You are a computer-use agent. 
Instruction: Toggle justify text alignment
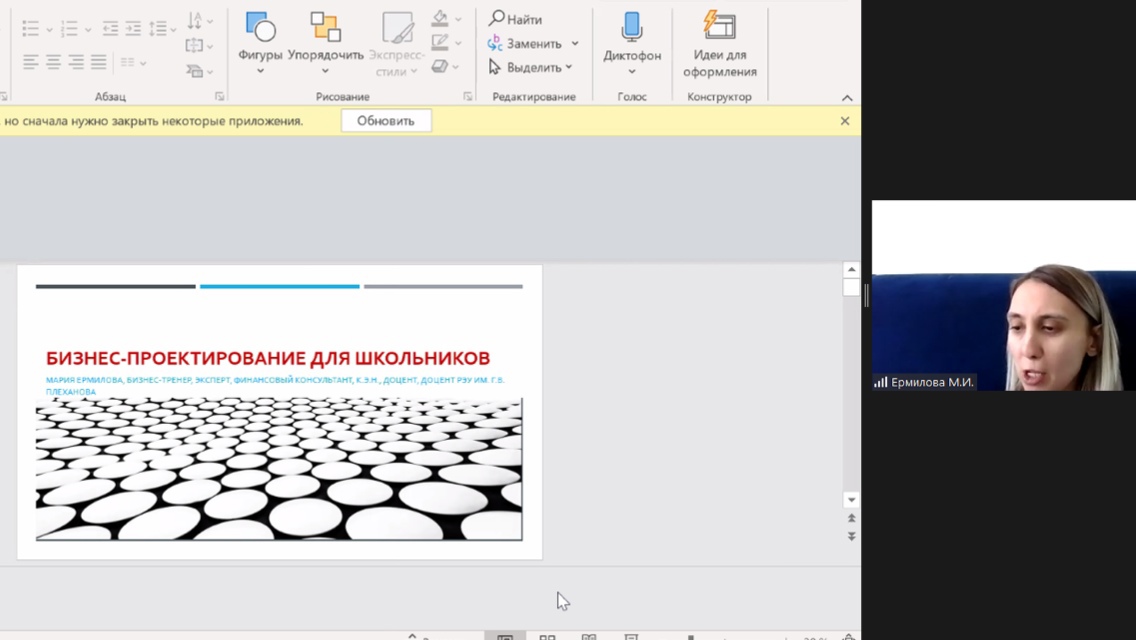point(98,62)
